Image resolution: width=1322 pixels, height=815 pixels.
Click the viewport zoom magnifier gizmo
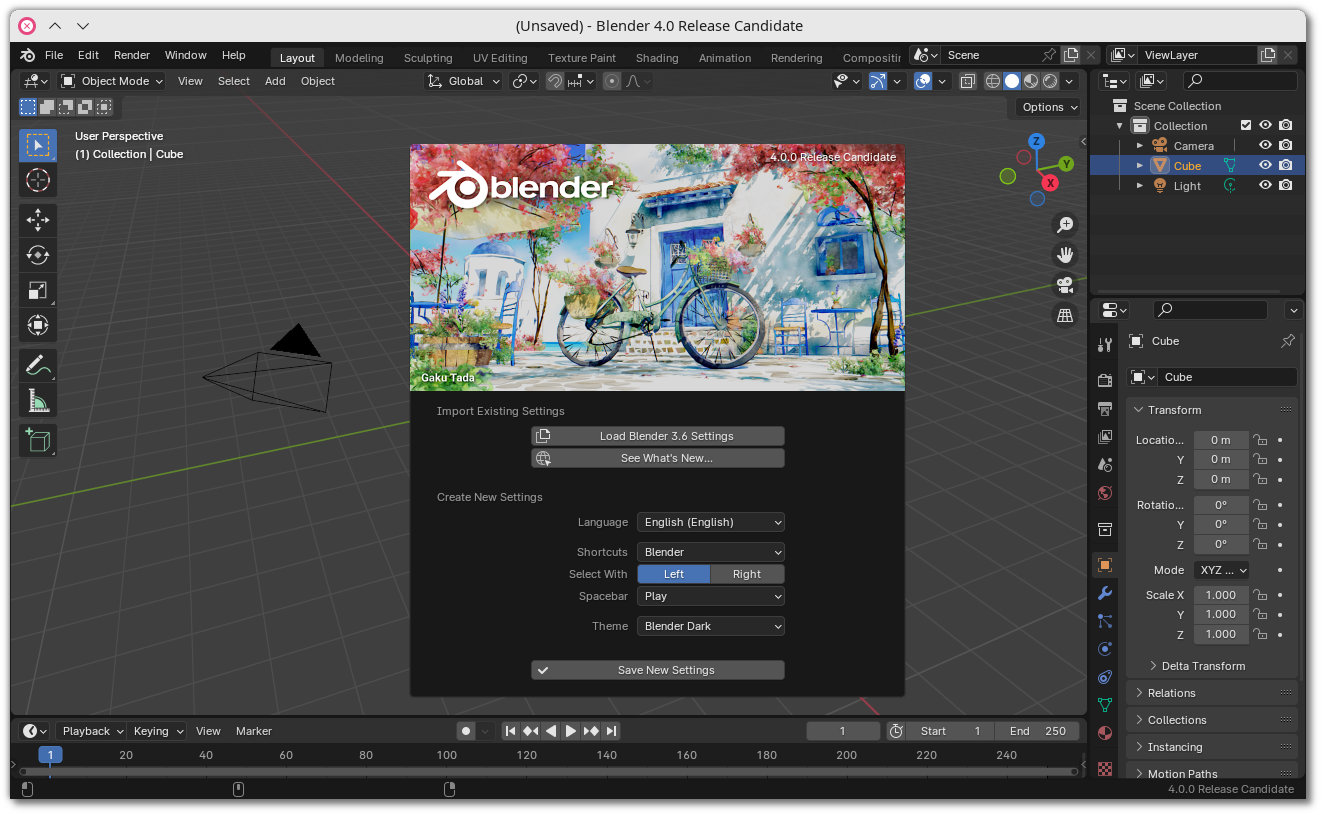pyautogui.click(x=1065, y=225)
